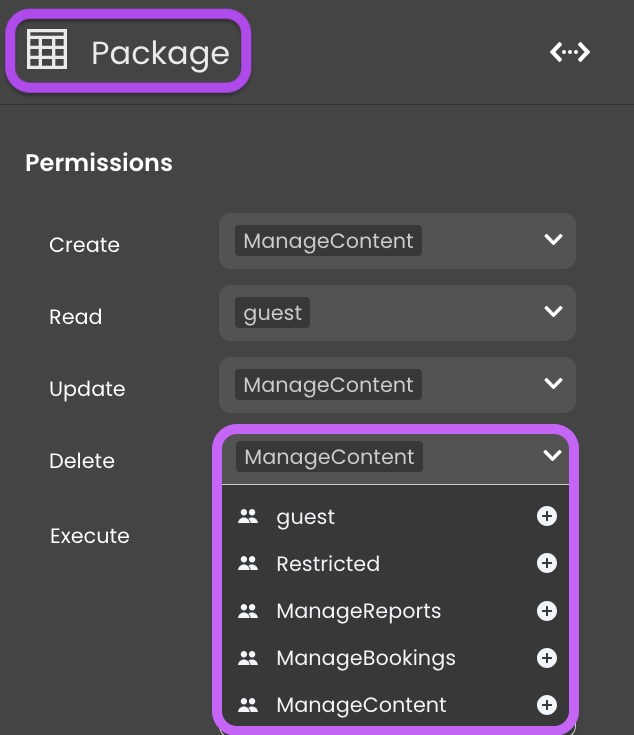Screen dimensions: 634x735
Task: Collapse the Delete permission dropdown chevron
Action: point(552,455)
